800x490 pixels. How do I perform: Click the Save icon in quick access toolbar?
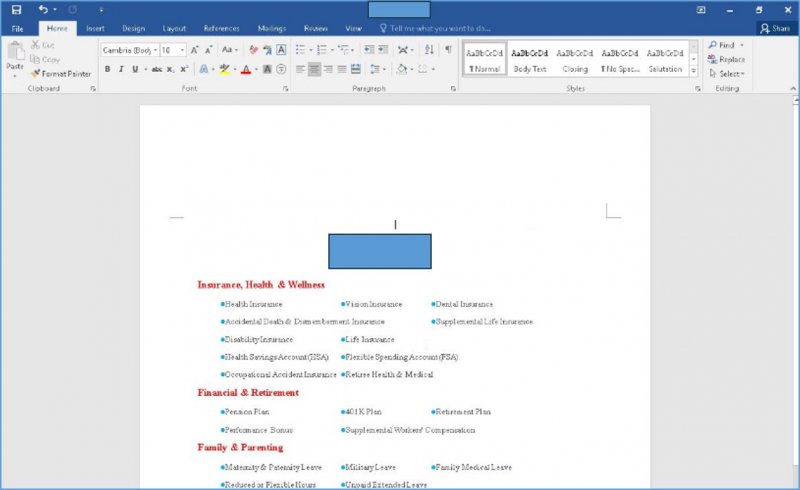pos(16,9)
